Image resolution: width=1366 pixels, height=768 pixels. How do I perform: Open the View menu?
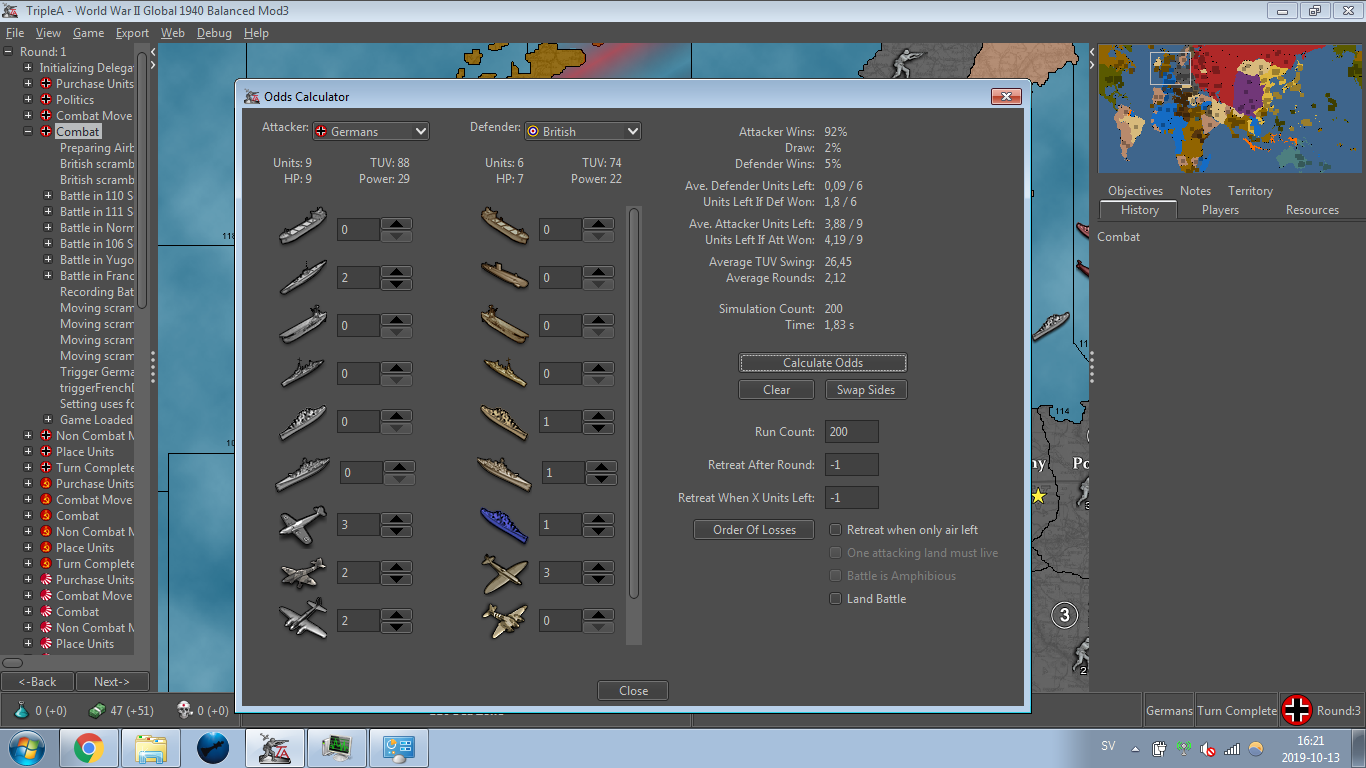pyautogui.click(x=48, y=33)
